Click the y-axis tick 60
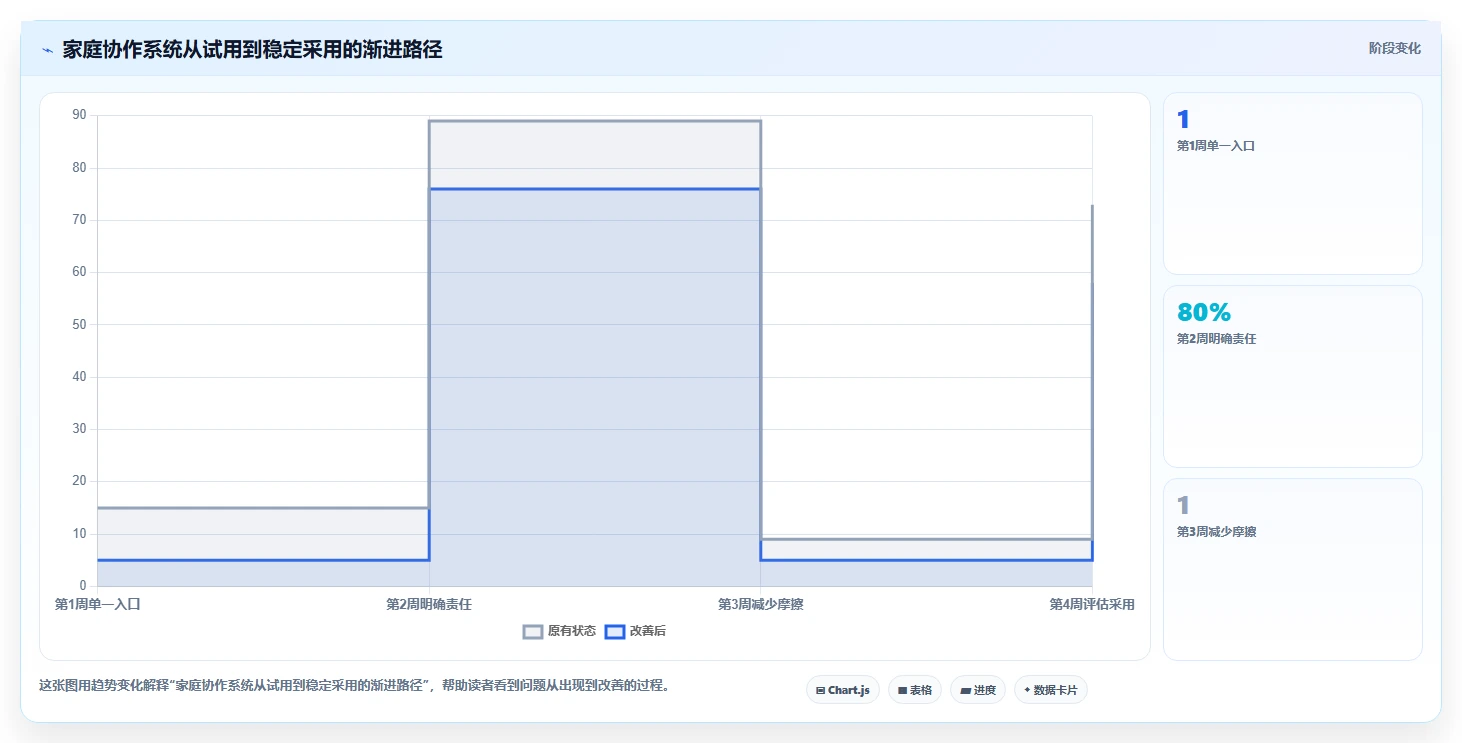 point(79,272)
